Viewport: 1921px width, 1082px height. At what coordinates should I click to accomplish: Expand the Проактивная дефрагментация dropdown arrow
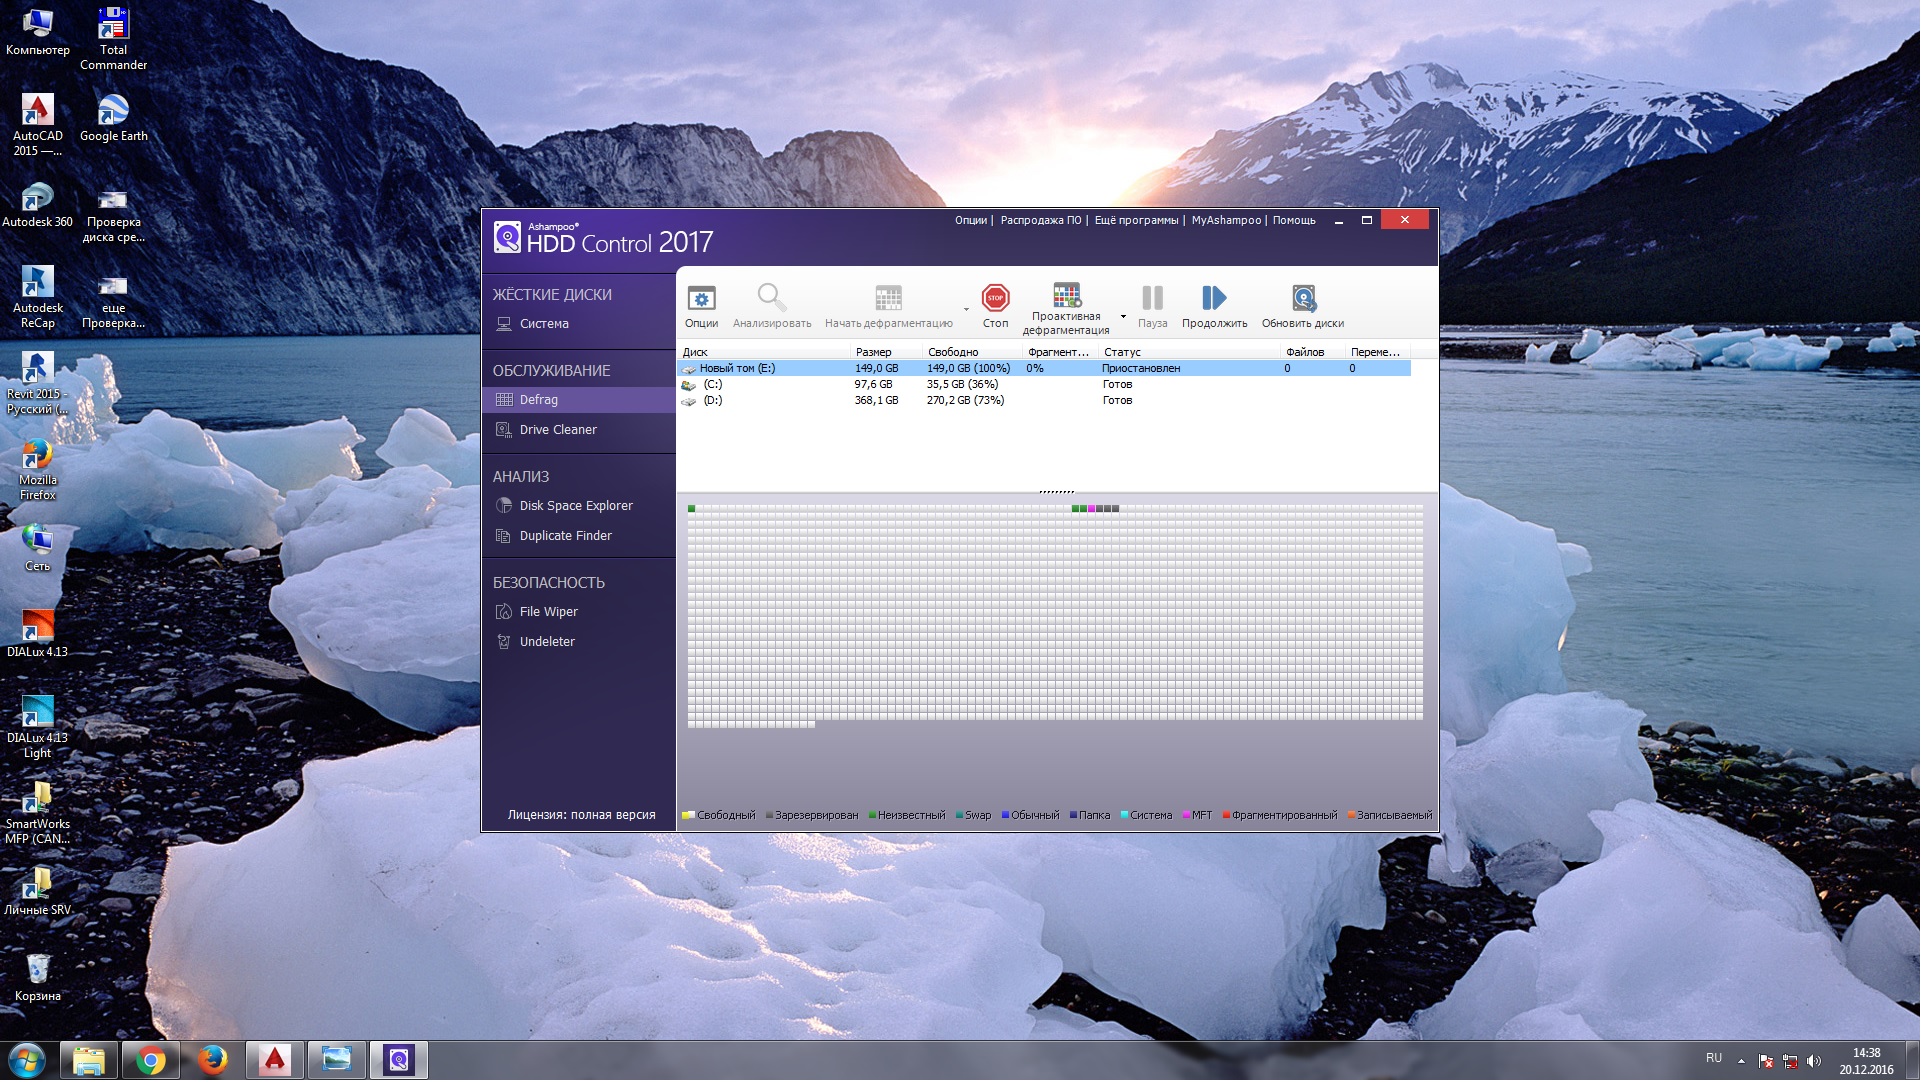(1123, 317)
